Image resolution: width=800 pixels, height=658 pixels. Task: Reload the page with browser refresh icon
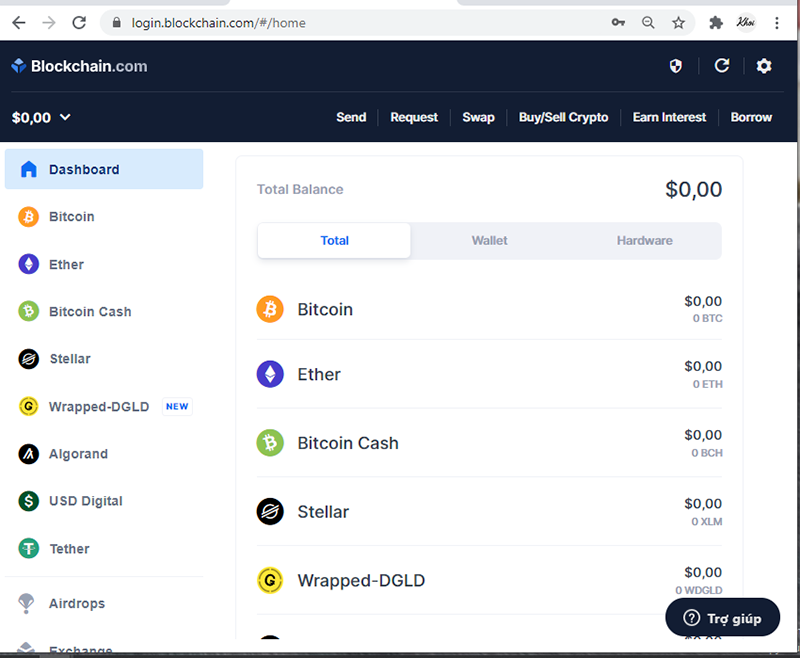point(79,23)
